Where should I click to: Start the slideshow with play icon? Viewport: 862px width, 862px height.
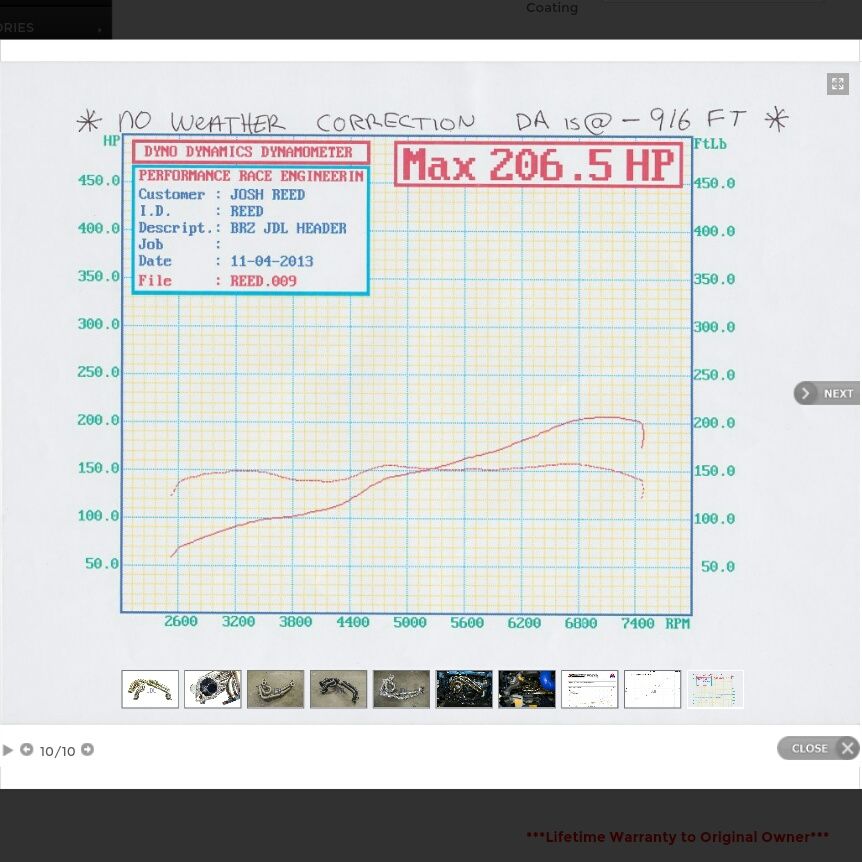click(8, 750)
